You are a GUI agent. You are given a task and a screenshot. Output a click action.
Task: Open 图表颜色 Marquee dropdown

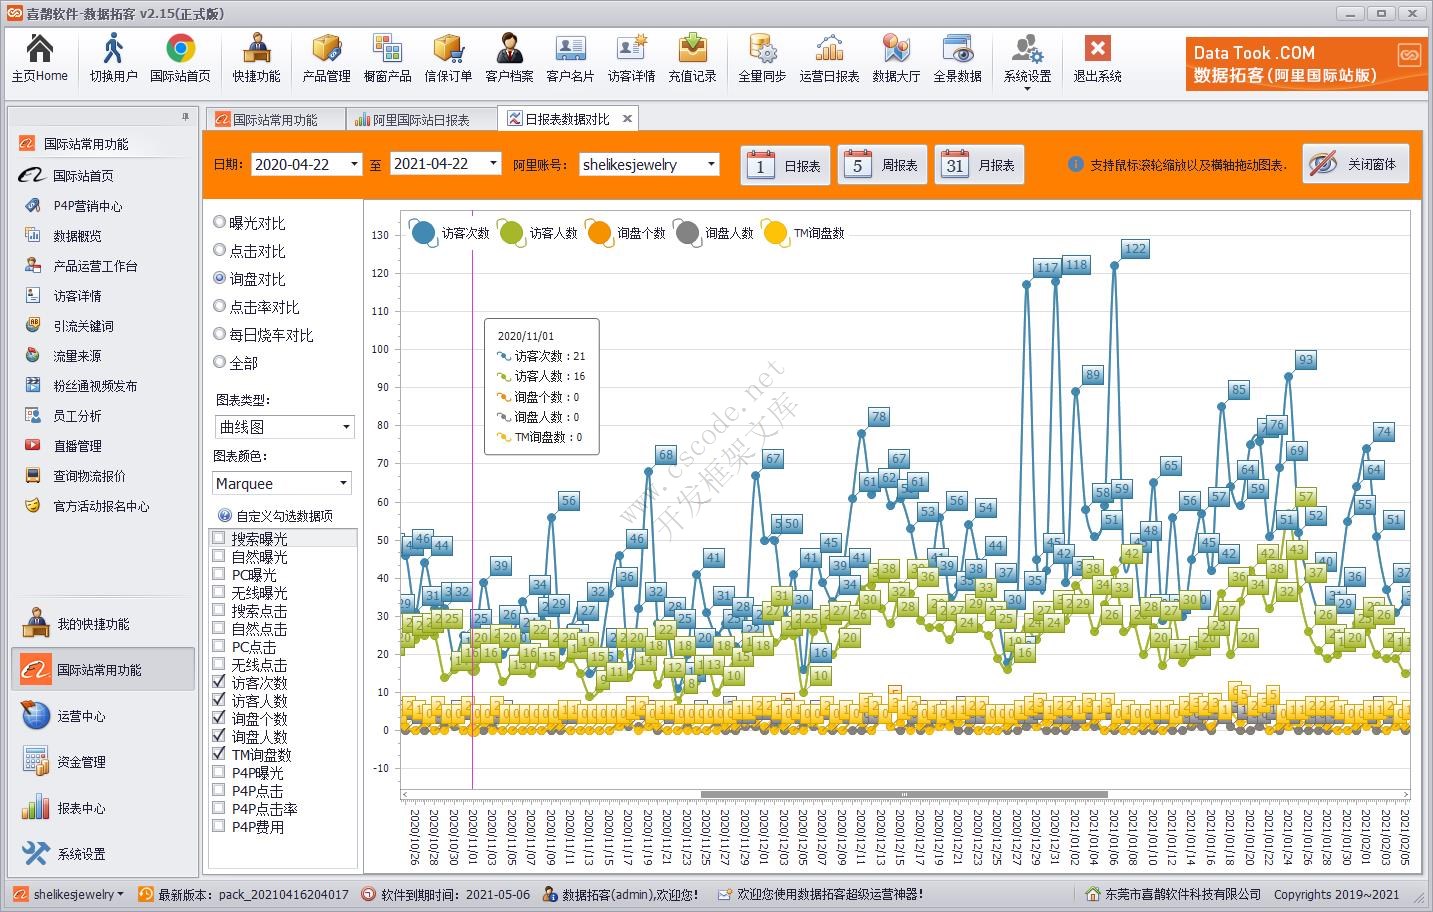click(x=343, y=483)
